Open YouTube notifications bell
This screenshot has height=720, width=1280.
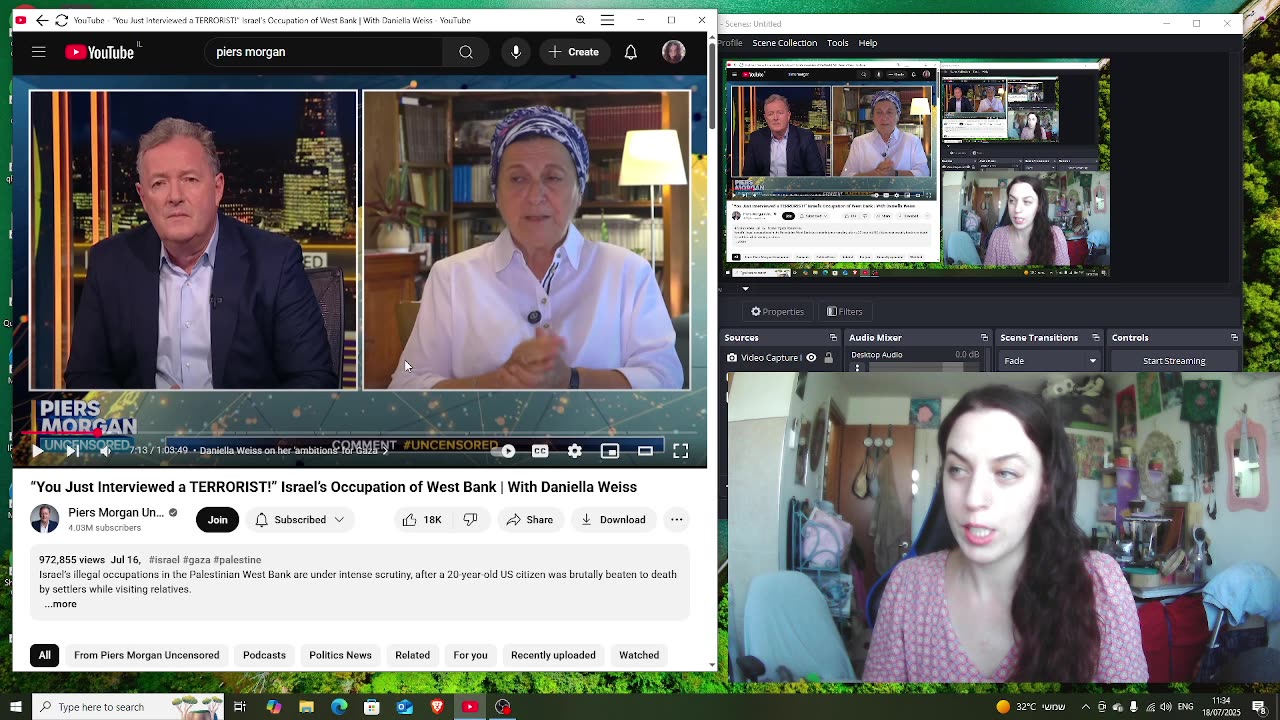click(x=631, y=52)
